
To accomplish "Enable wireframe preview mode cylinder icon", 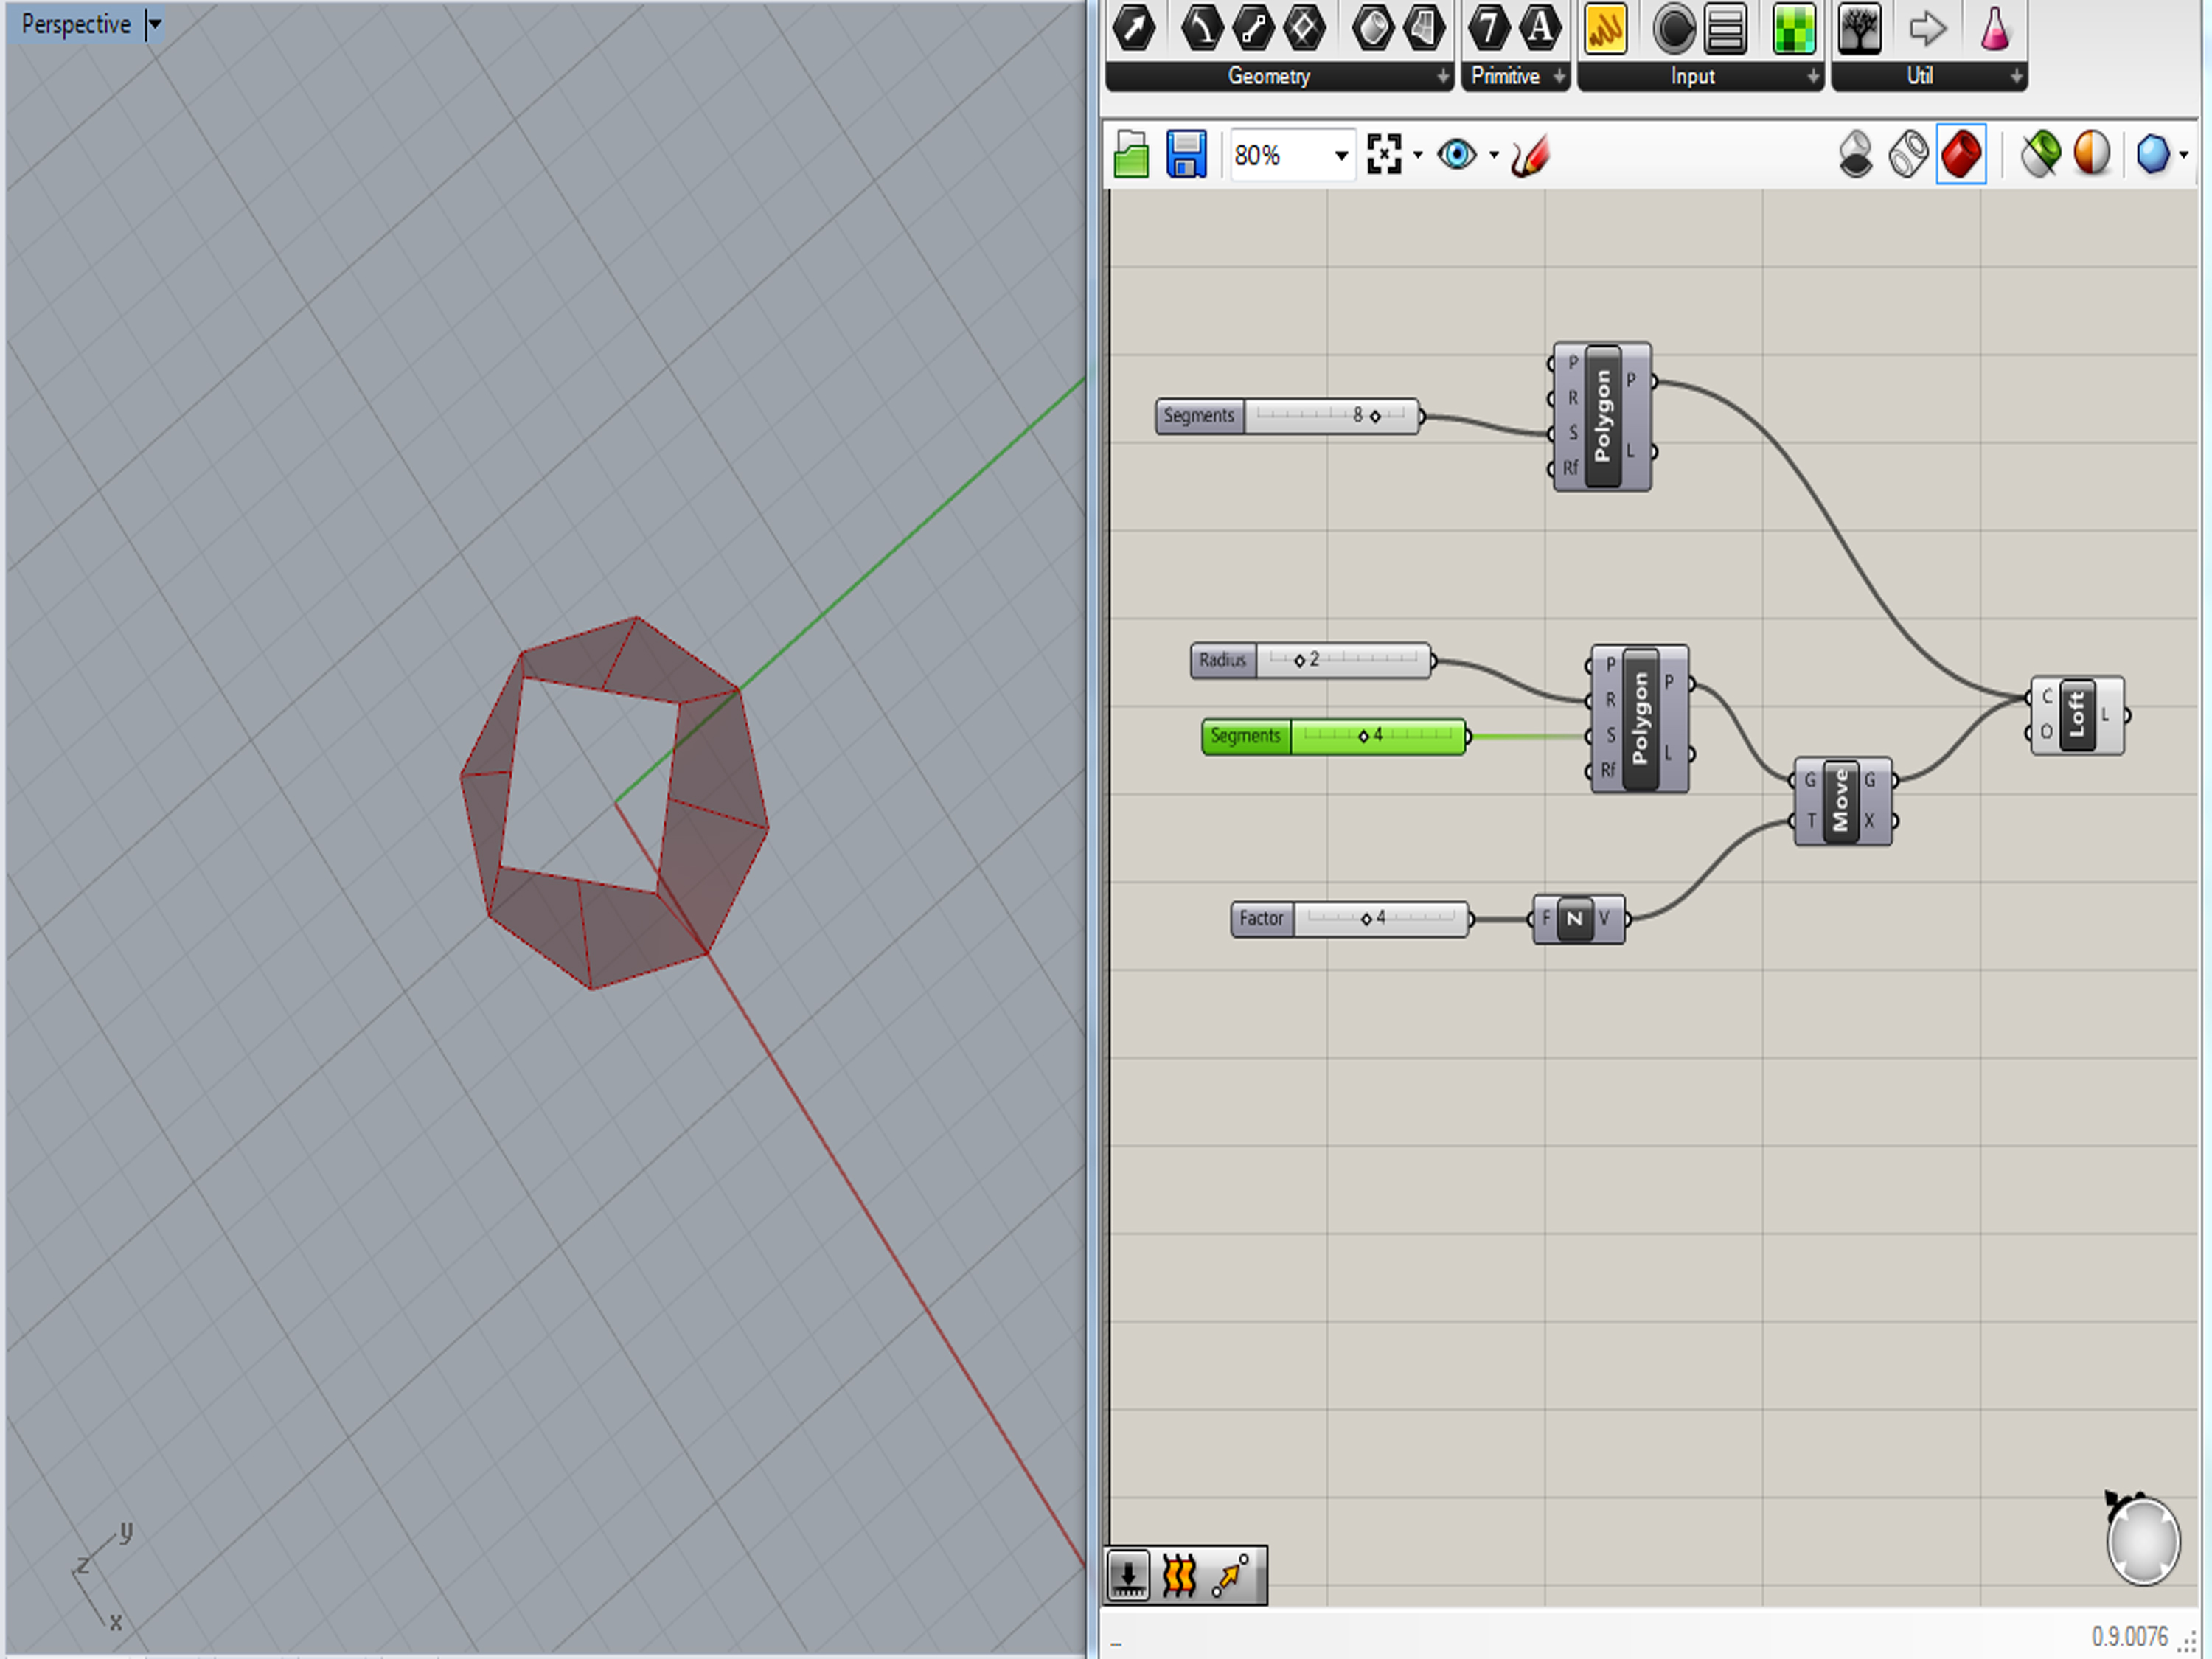I will (1908, 155).
